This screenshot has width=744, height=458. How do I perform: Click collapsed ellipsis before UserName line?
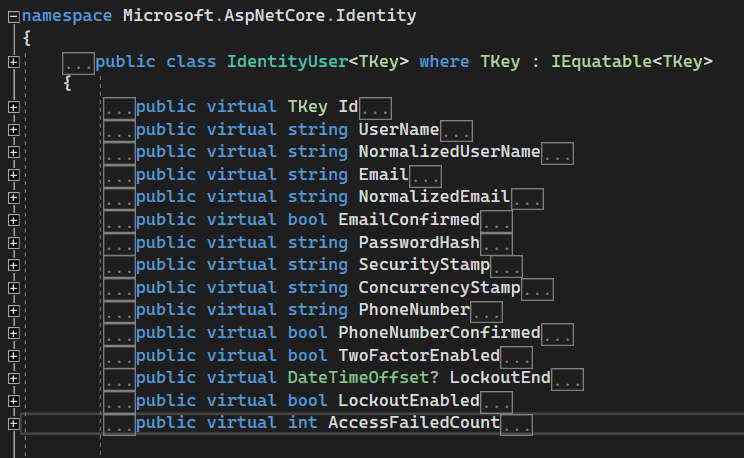(x=119, y=131)
